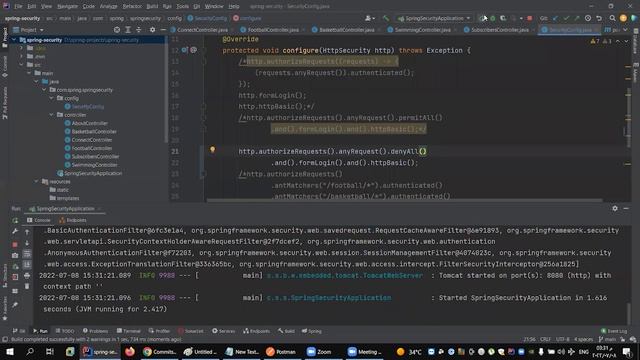640x360 pixels.
Task: Click the Debug bug icon in toolbar
Action: [493, 18]
